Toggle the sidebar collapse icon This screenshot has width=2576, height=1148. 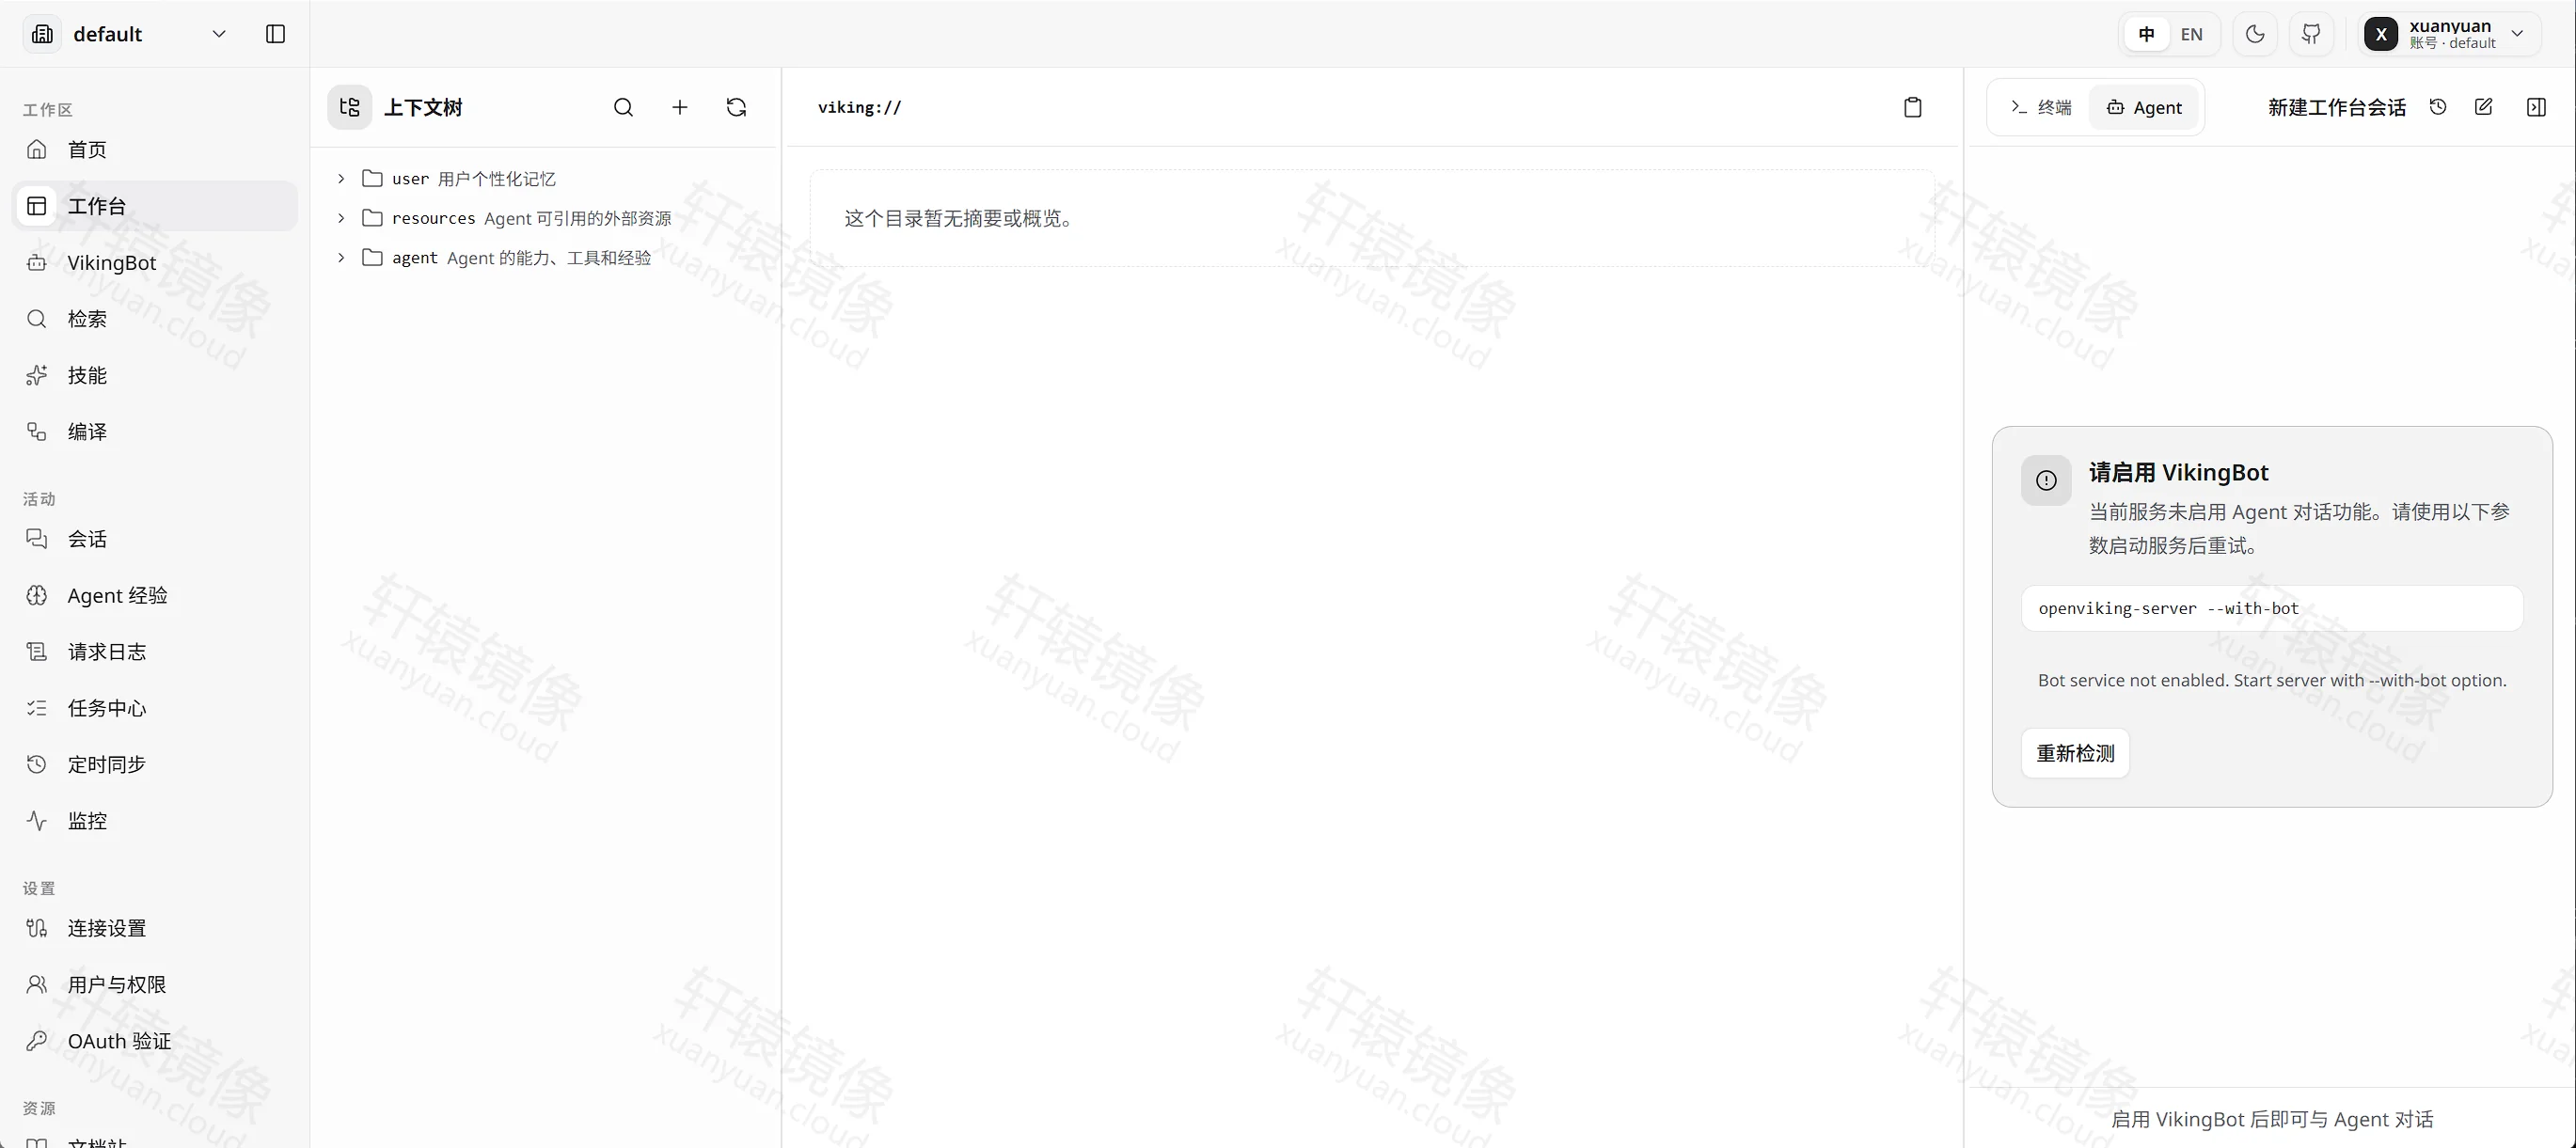point(275,34)
